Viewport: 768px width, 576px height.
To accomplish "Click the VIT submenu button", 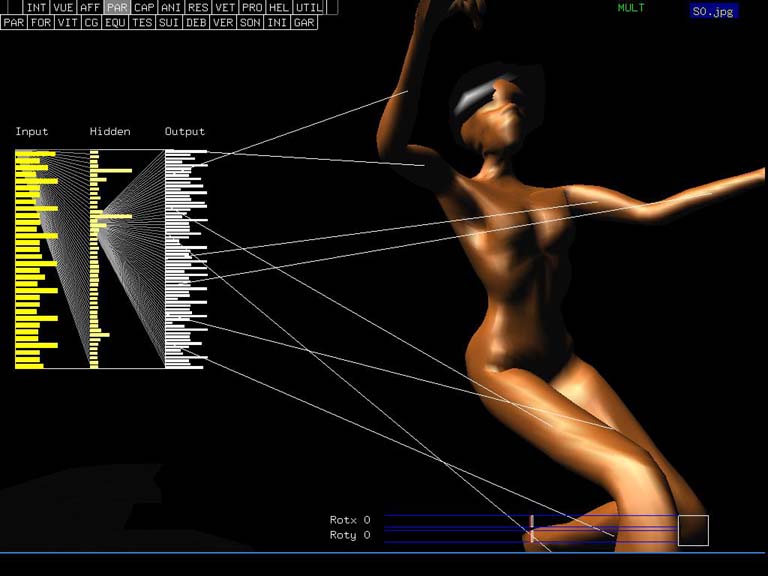I will pos(67,22).
